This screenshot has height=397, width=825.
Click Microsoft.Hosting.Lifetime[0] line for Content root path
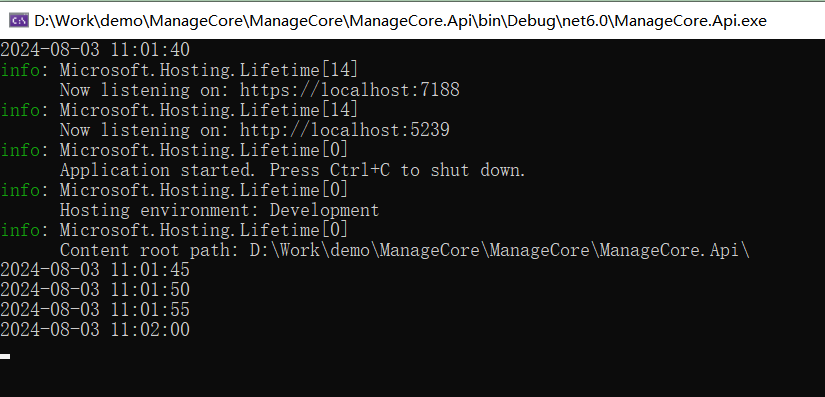pyautogui.click(x=204, y=230)
